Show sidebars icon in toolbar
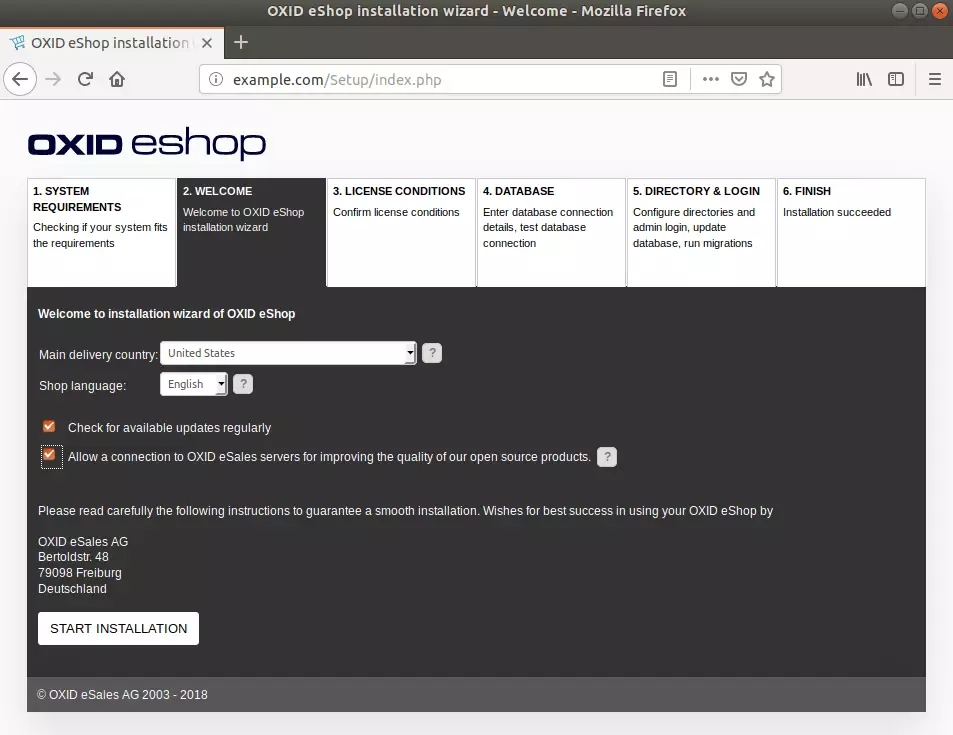The width and height of the screenshot is (953, 735). click(x=896, y=79)
